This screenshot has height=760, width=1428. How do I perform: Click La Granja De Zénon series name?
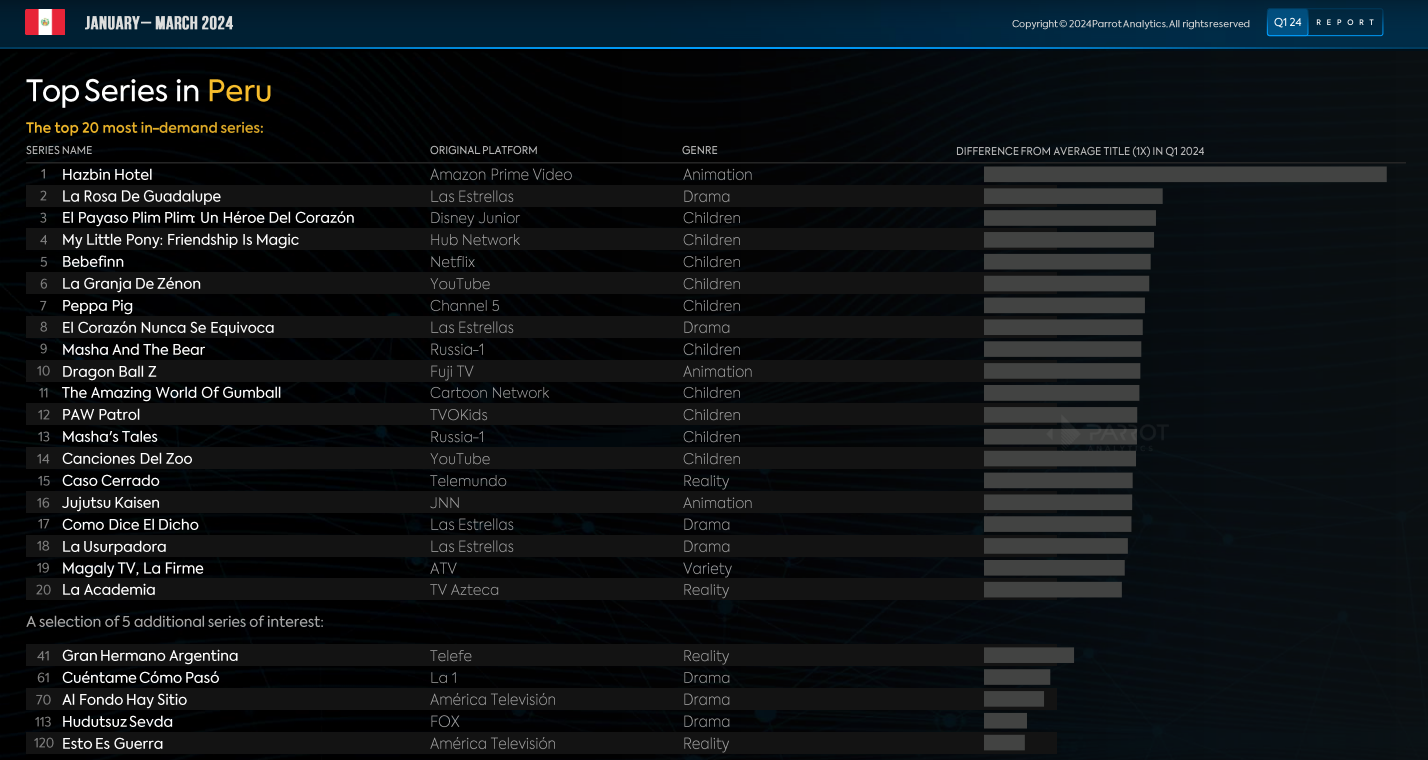coord(131,284)
